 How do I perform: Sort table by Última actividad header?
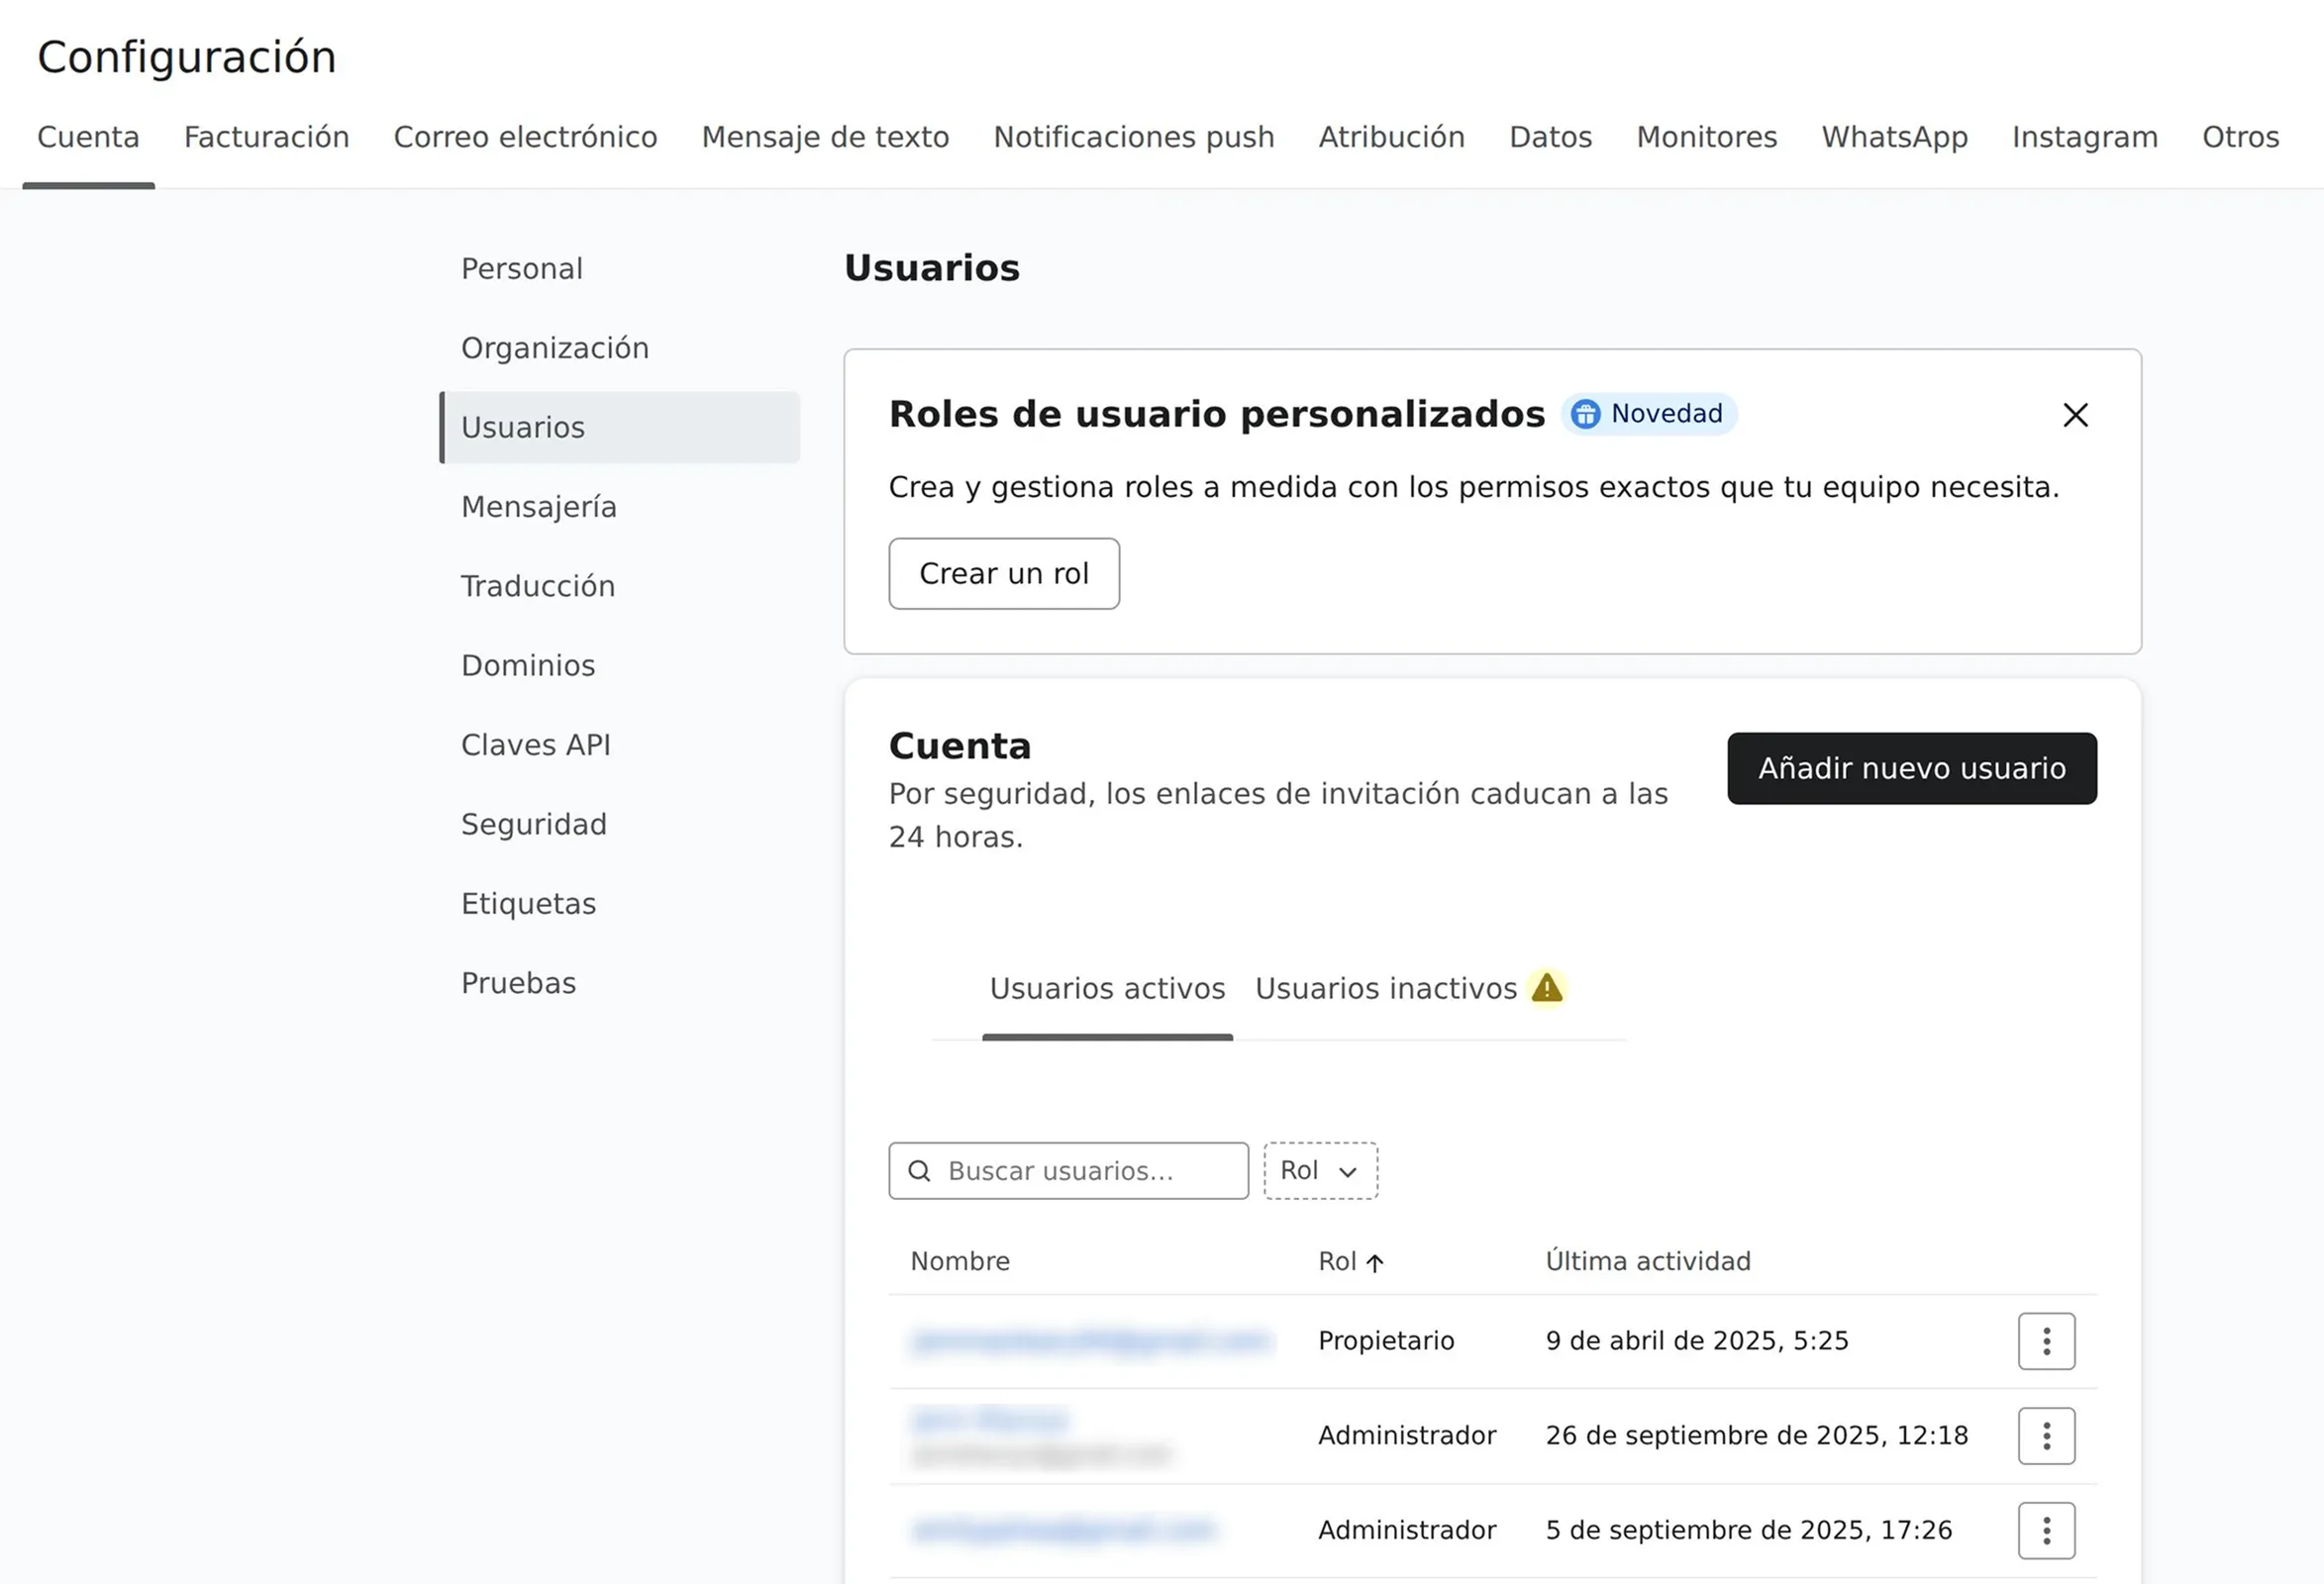[1648, 1261]
